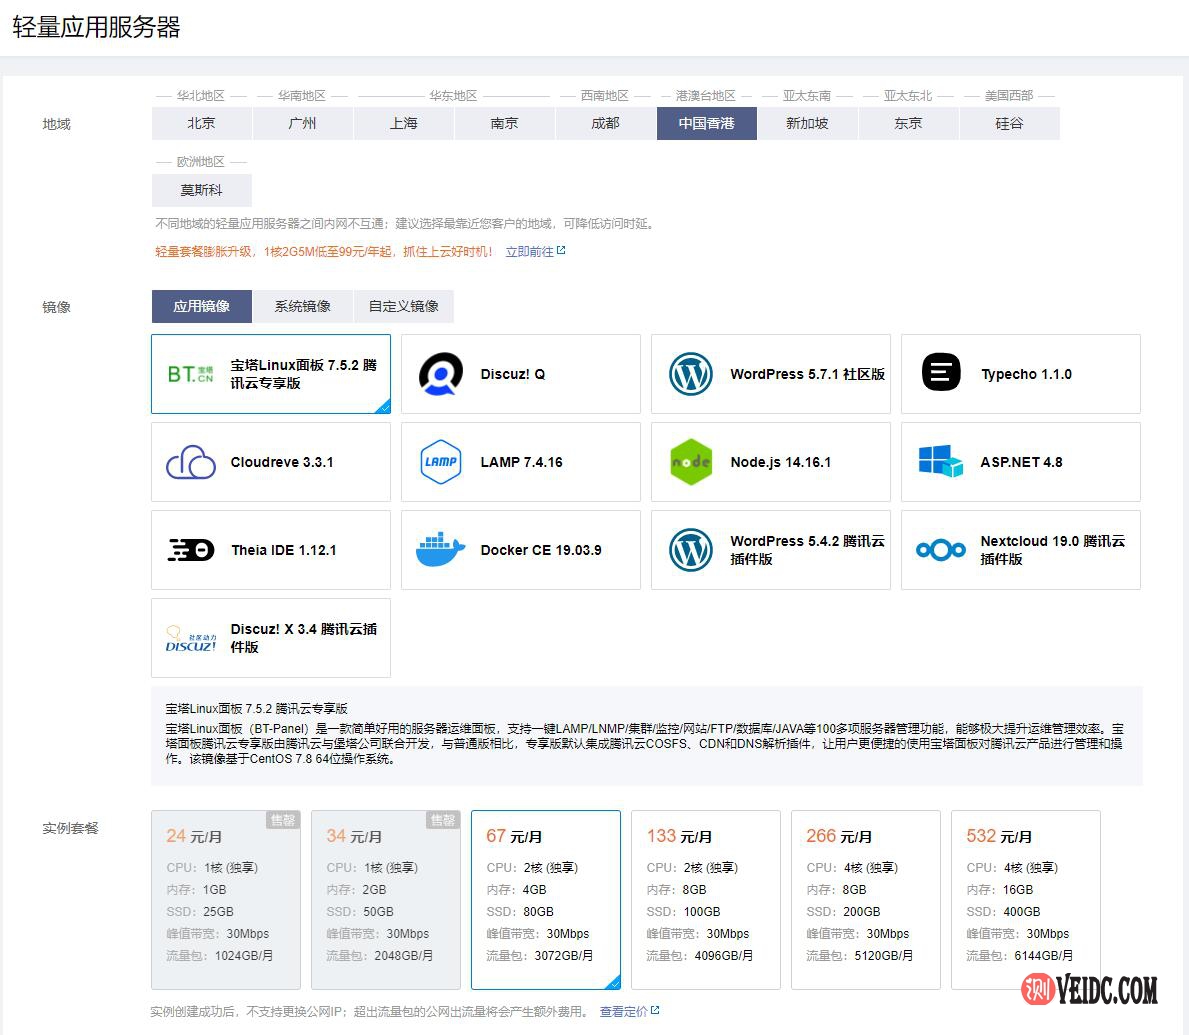Select the WordPress 5.7.1 logo icon
This screenshot has height=1035, width=1189.
click(691, 374)
